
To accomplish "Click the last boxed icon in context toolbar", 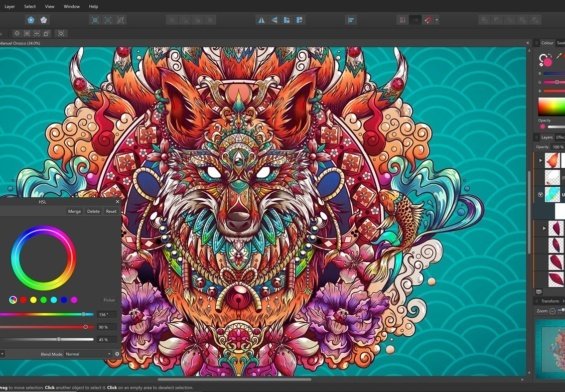I will click(x=61, y=34).
